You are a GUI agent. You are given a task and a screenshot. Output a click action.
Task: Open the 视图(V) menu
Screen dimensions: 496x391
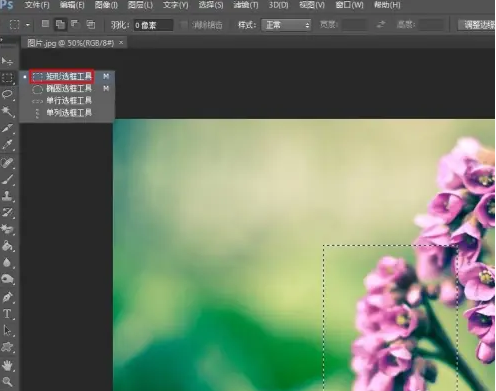click(312, 5)
